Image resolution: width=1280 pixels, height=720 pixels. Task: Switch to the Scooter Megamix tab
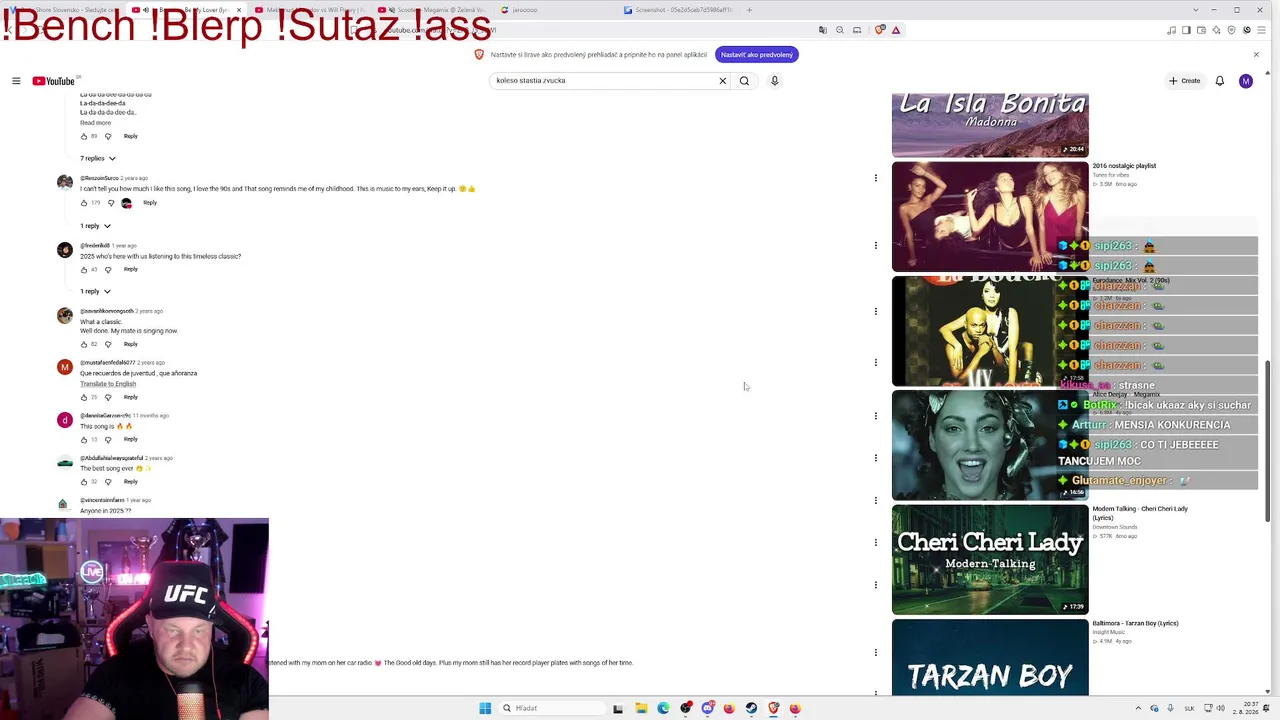tap(435, 10)
